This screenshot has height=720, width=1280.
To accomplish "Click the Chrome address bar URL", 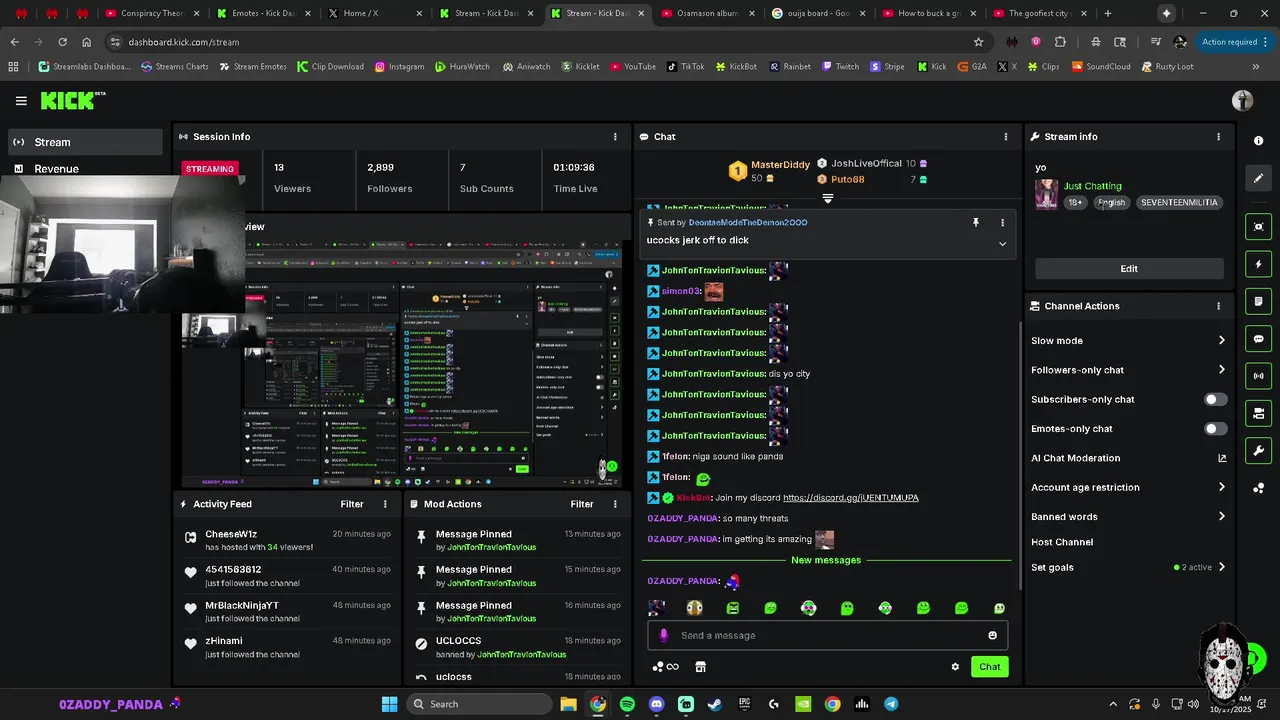I will click(x=183, y=42).
